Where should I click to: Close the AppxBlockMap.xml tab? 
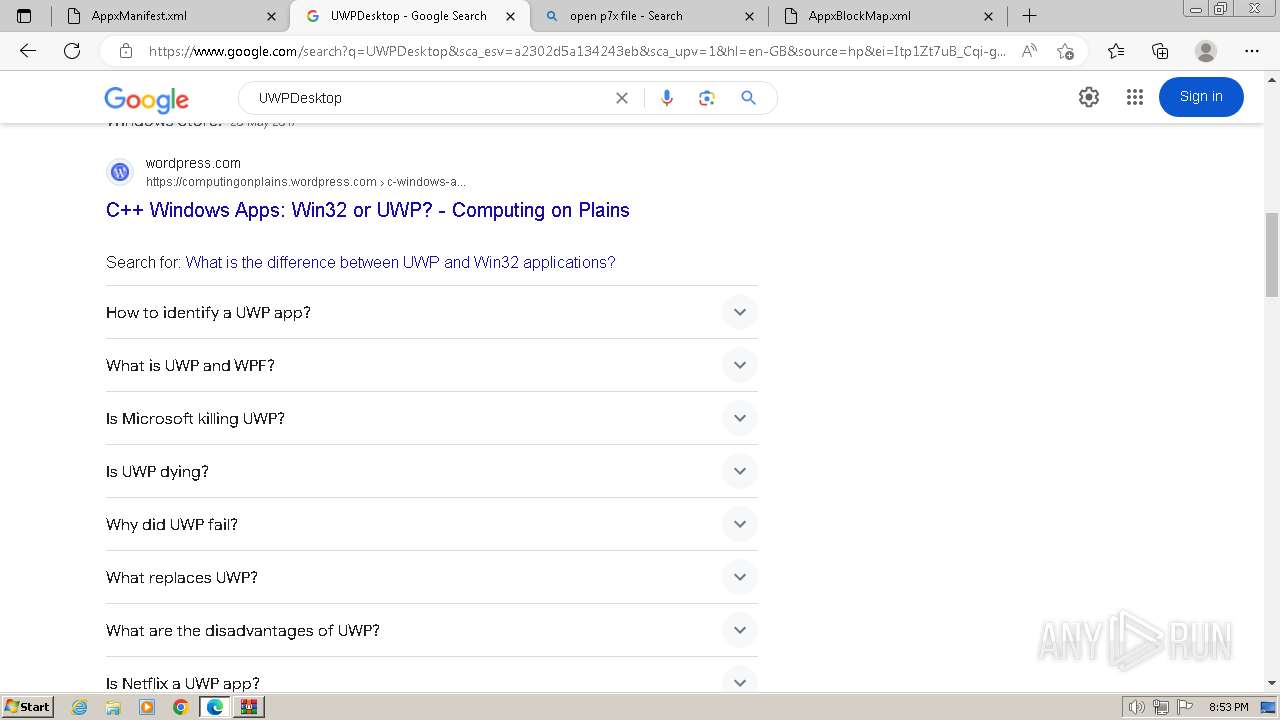[x=989, y=16]
